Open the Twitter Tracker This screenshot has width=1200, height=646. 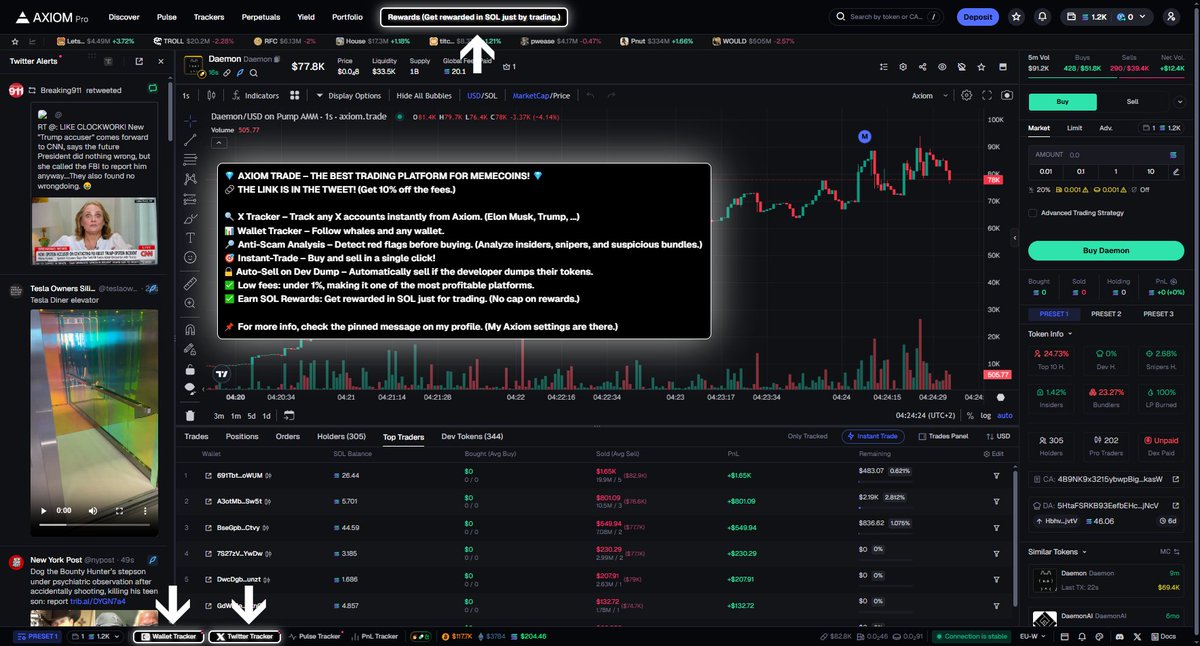point(244,636)
